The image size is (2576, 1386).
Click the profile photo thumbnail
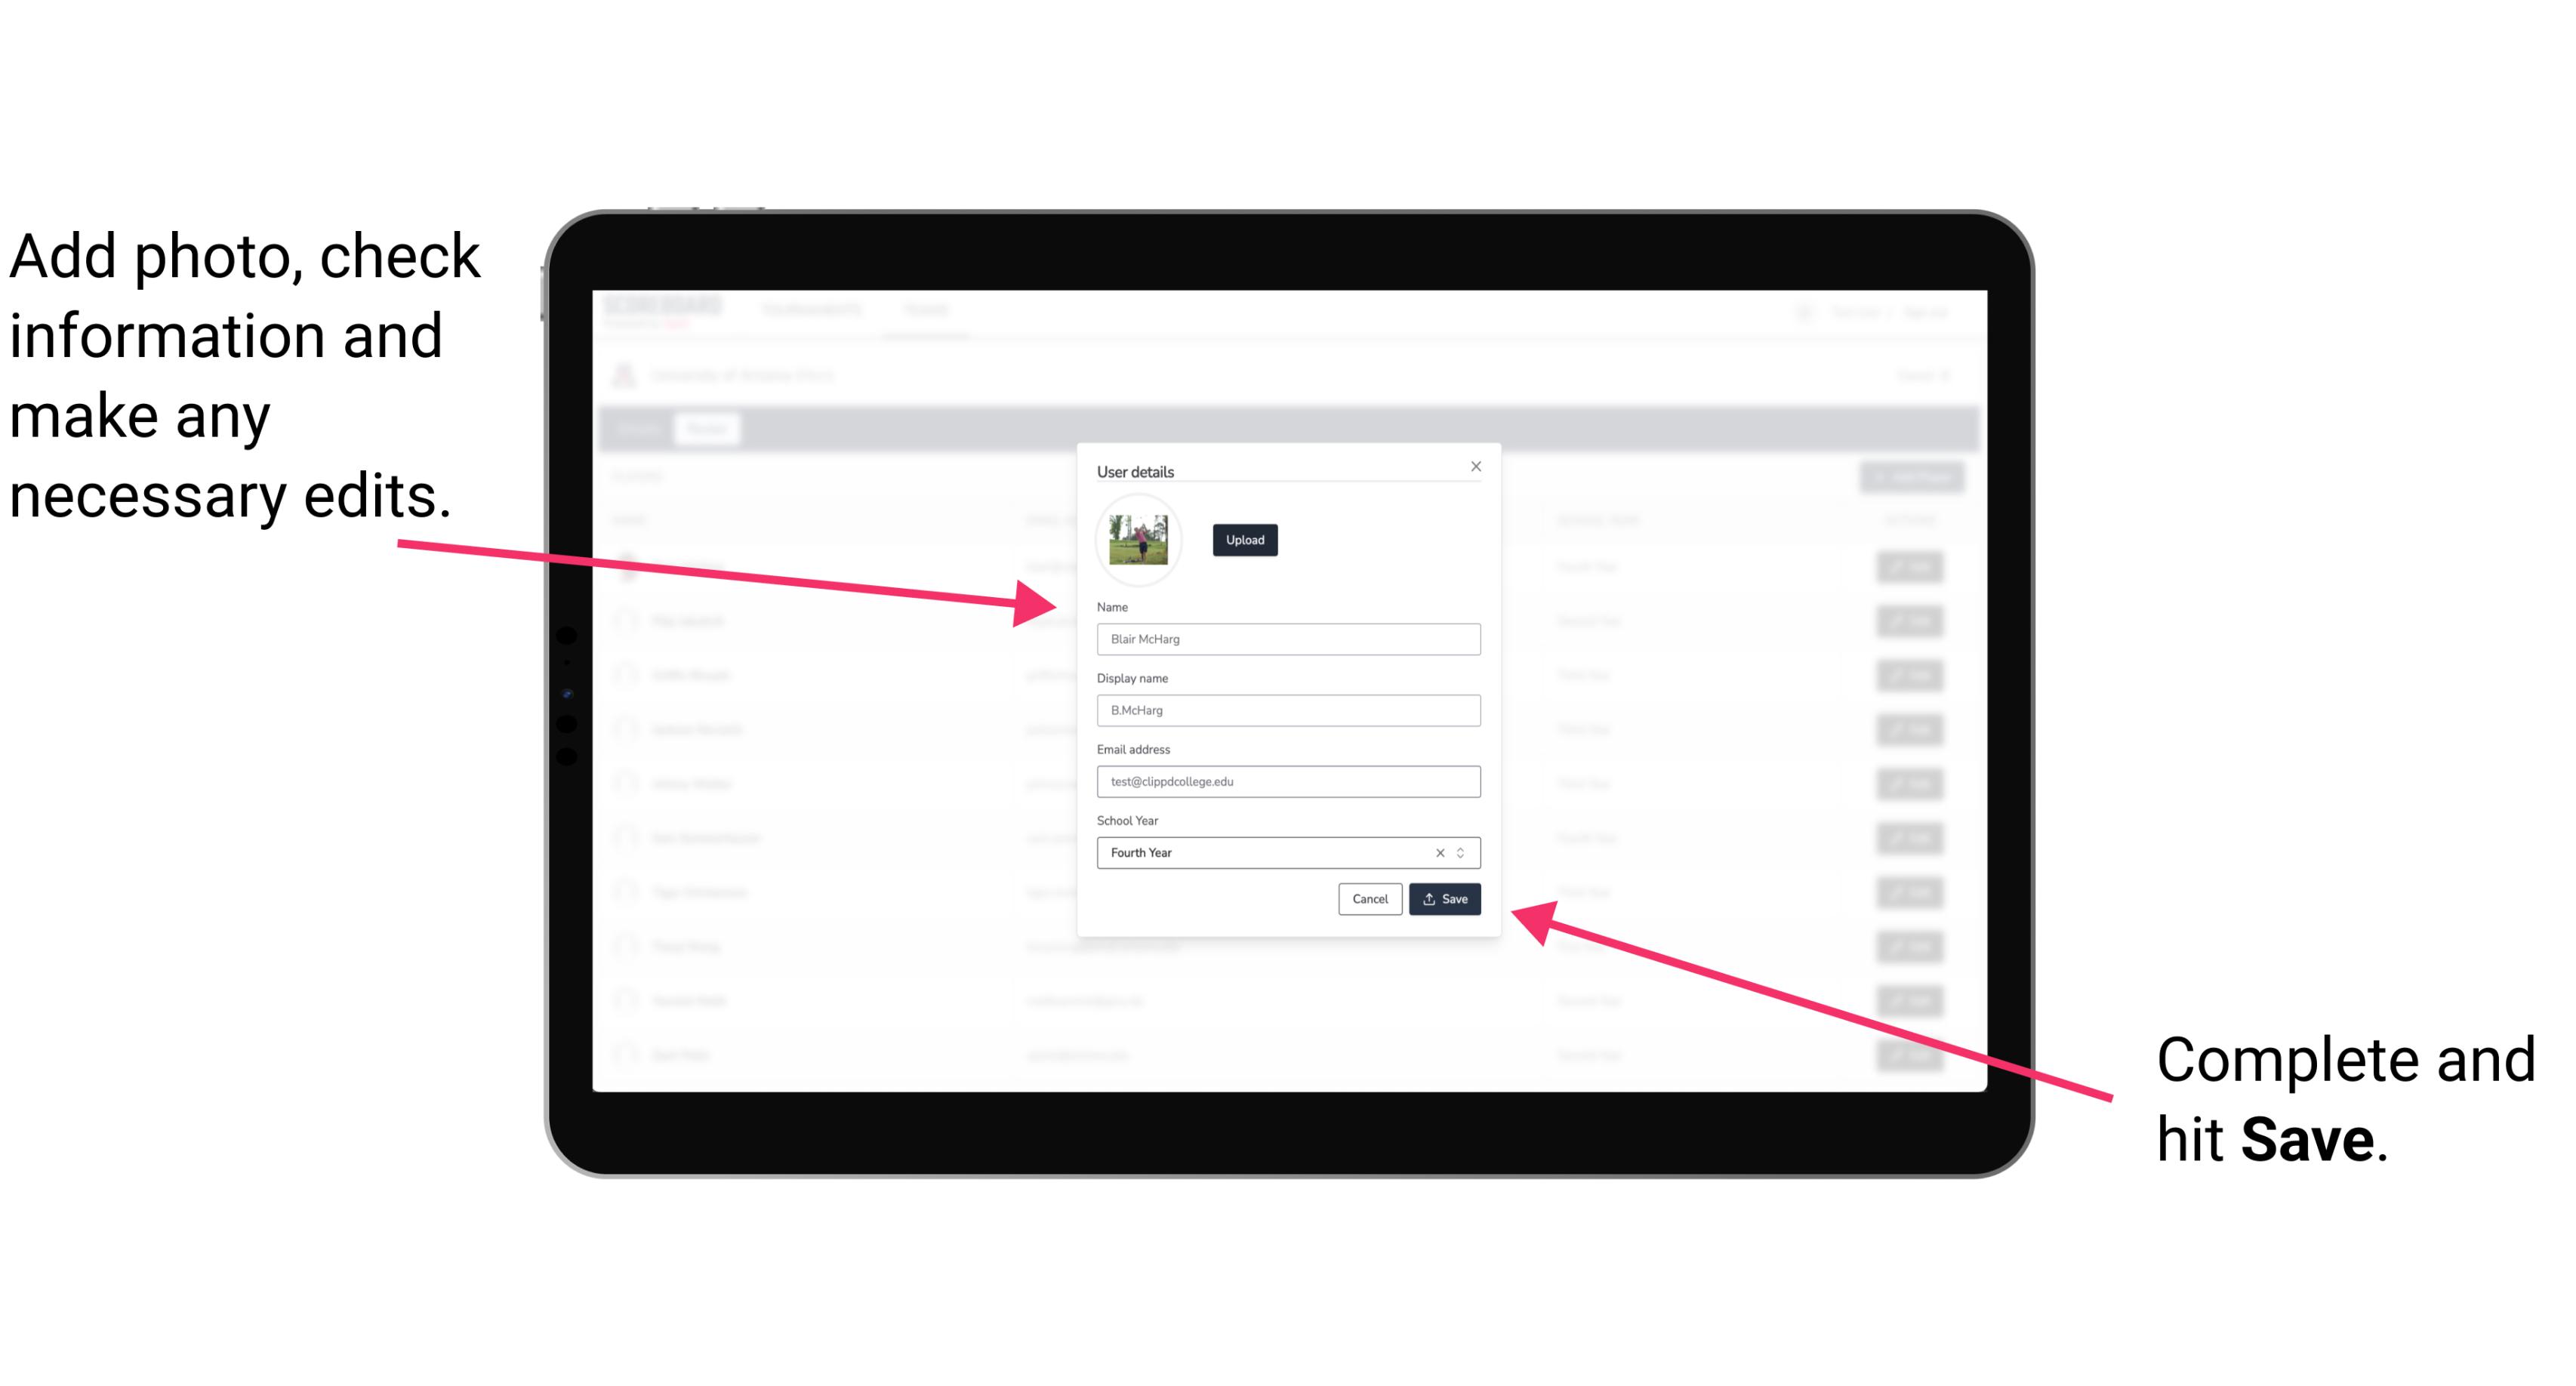tap(1137, 540)
